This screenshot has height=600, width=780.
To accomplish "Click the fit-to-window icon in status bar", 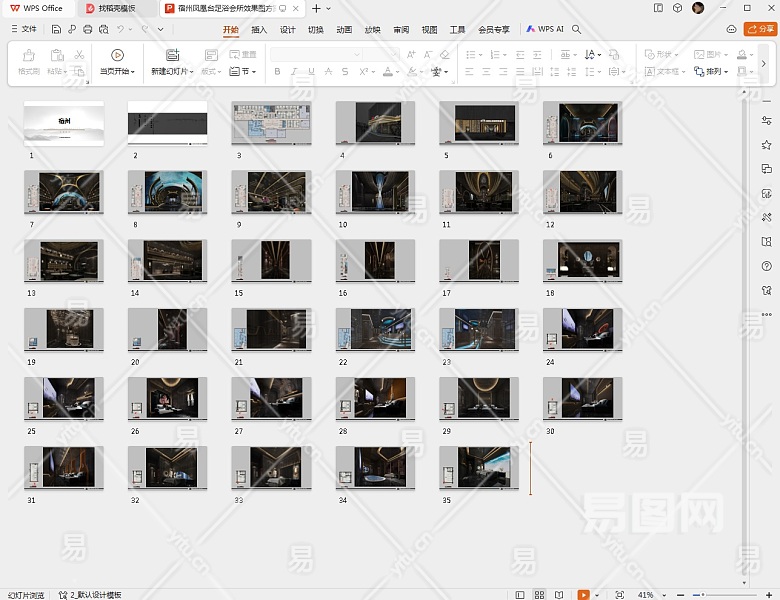I will pyautogui.click(x=620, y=594).
